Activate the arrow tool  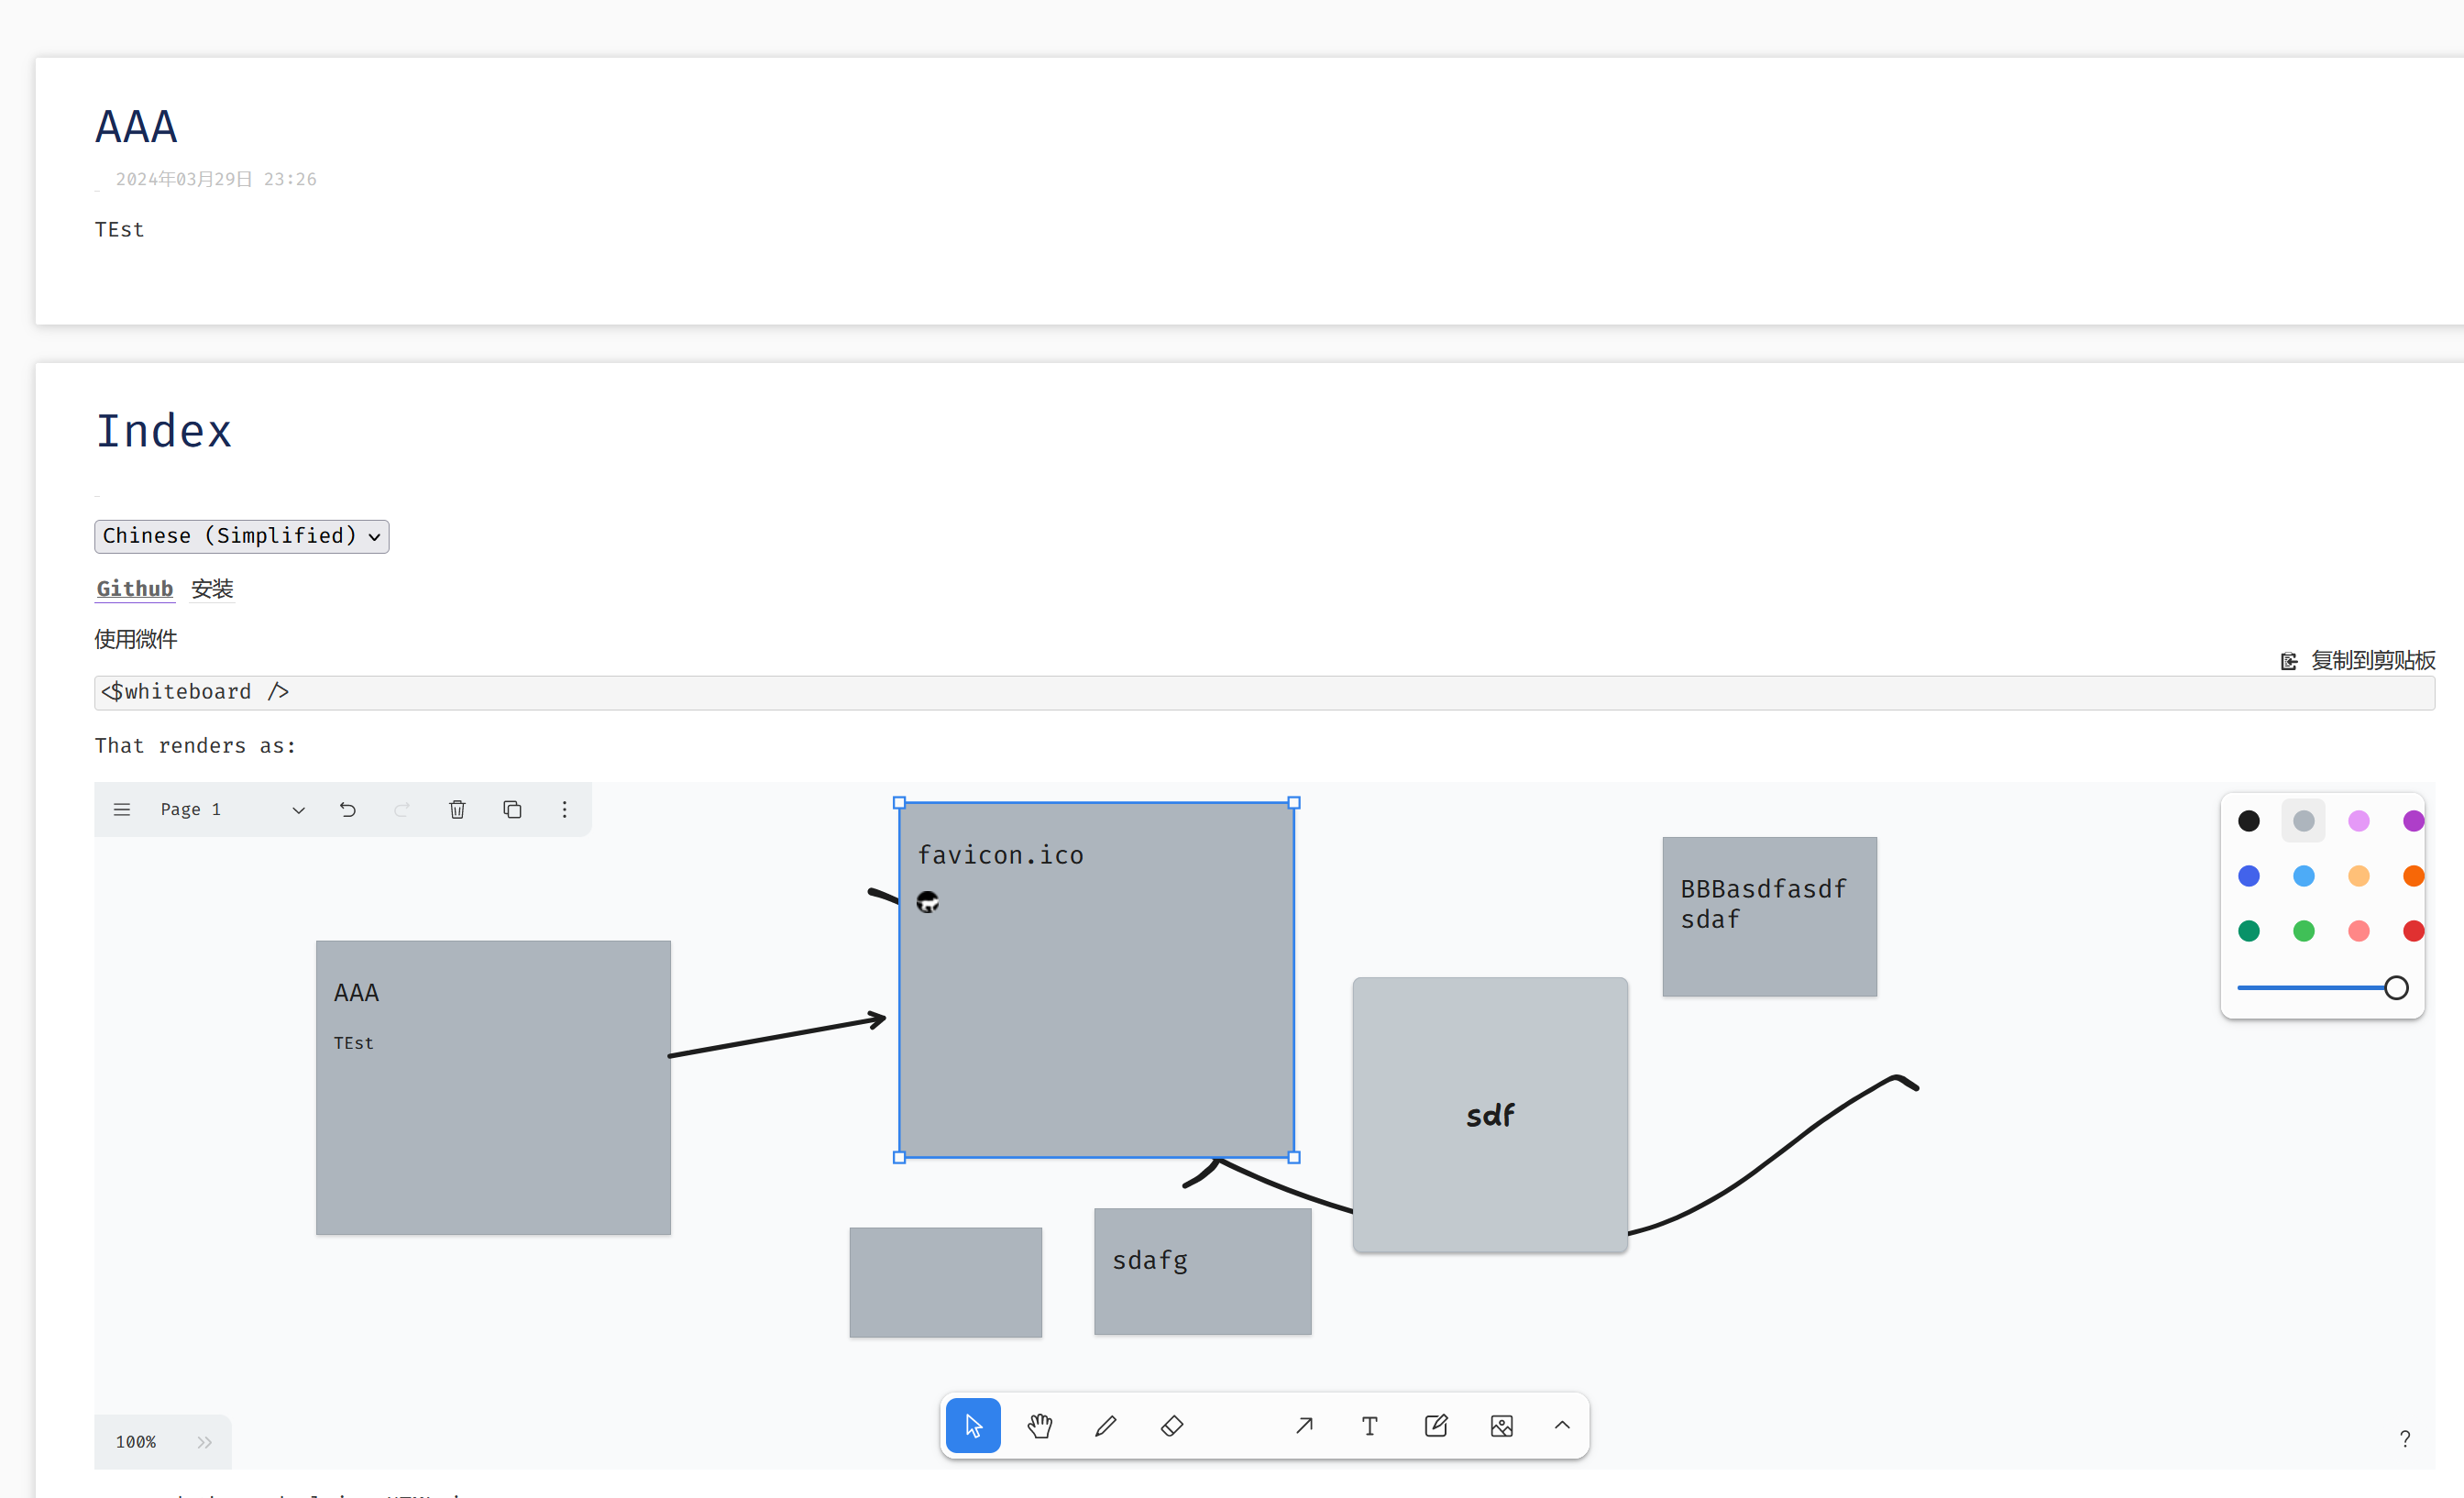(x=1304, y=1425)
